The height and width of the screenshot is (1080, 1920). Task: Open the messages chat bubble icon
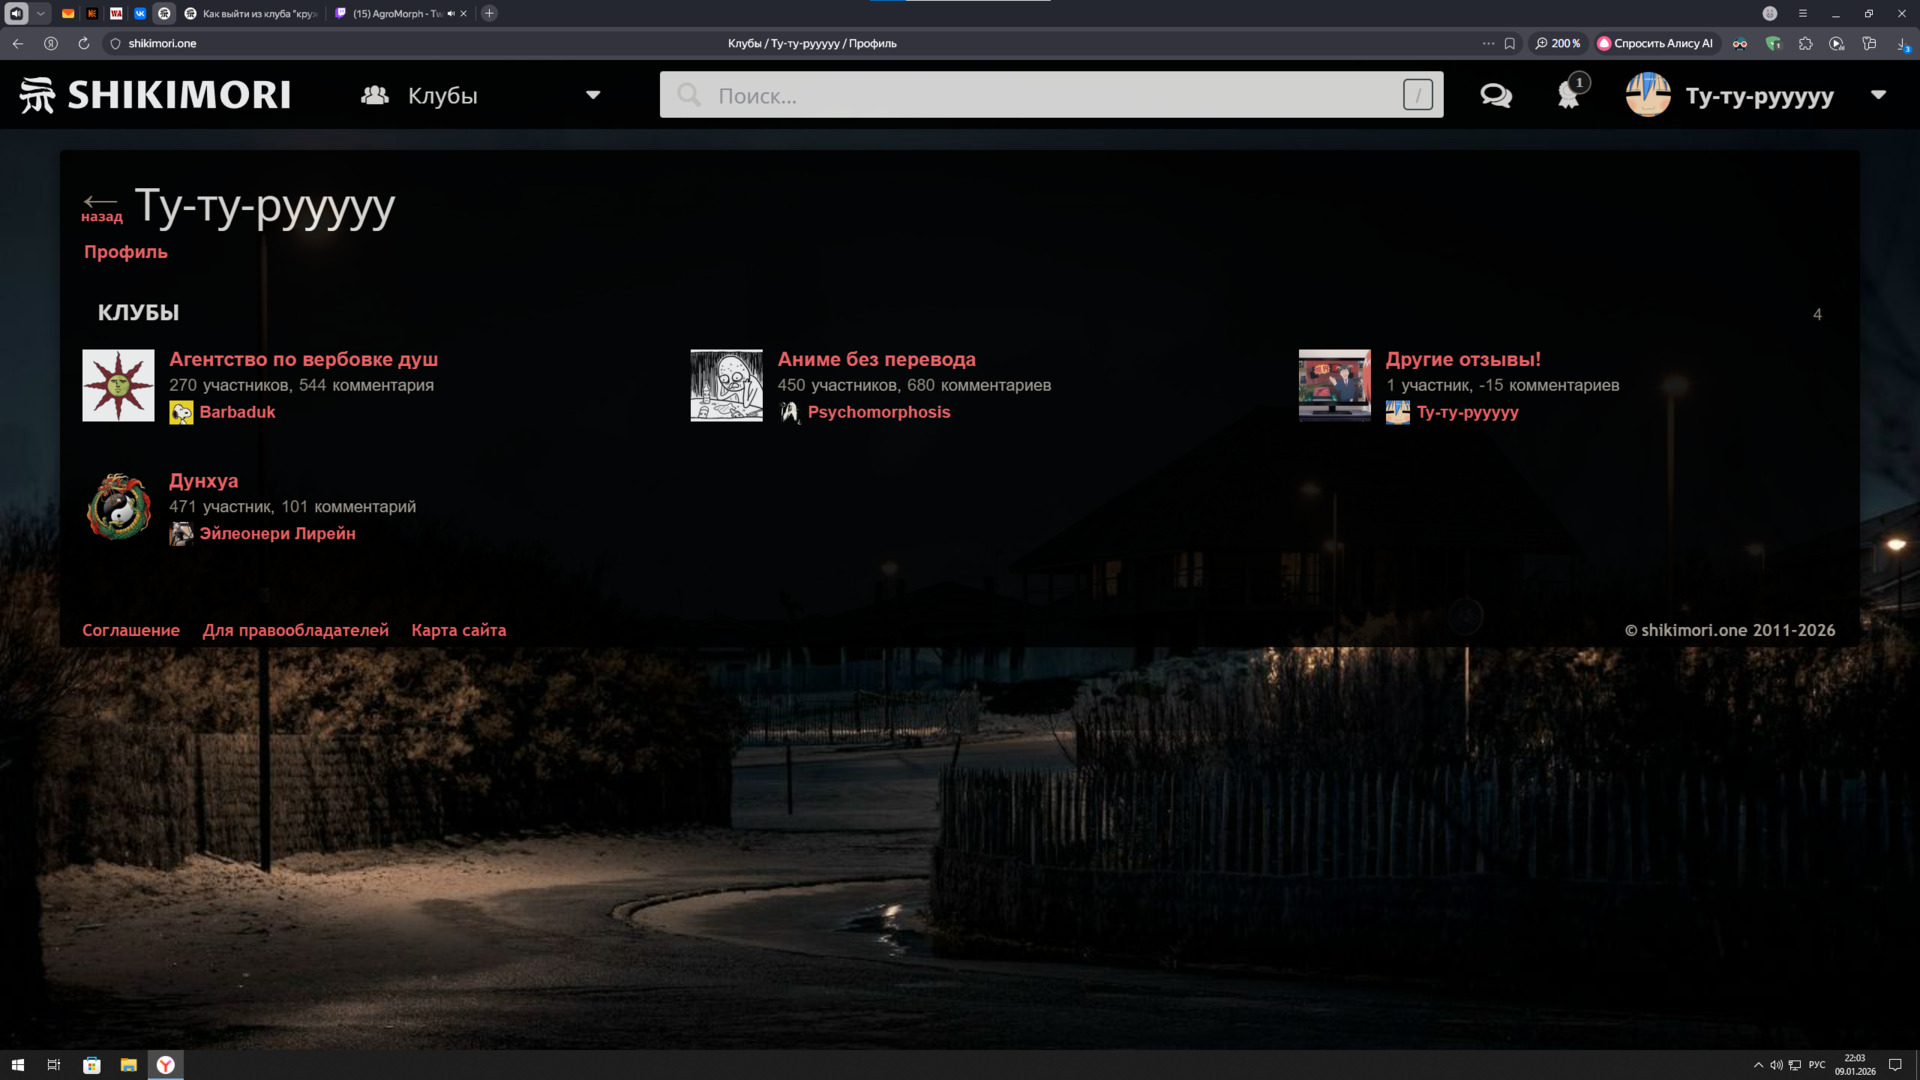(x=1495, y=96)
